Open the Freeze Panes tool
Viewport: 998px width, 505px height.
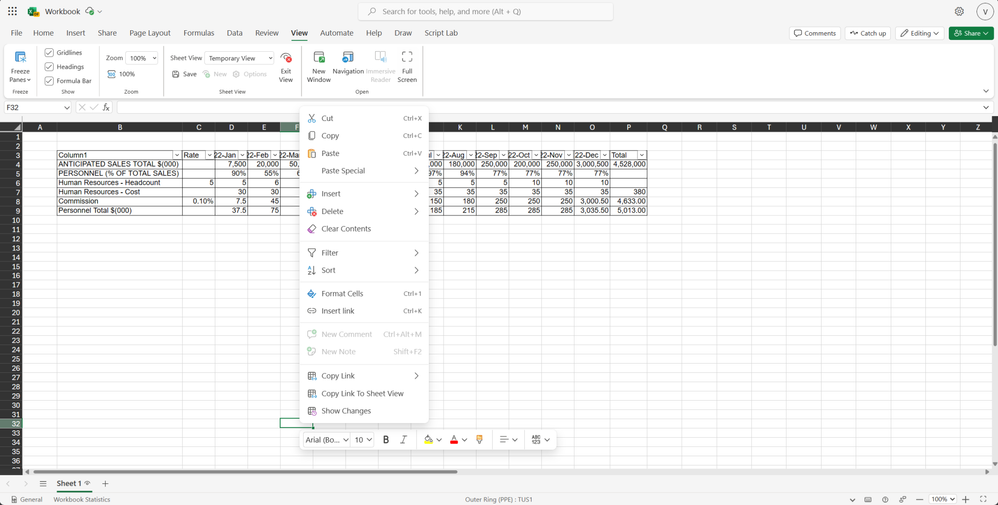pos(20,66)
